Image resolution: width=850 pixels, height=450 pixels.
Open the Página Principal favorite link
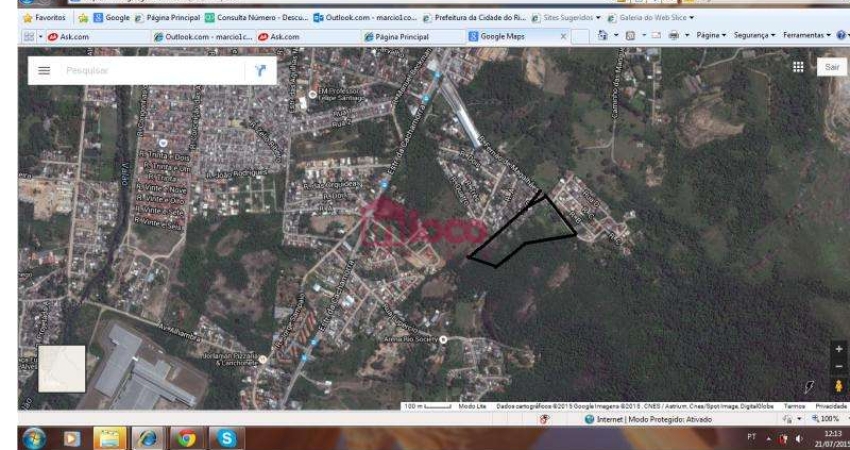tap(168, 18)
